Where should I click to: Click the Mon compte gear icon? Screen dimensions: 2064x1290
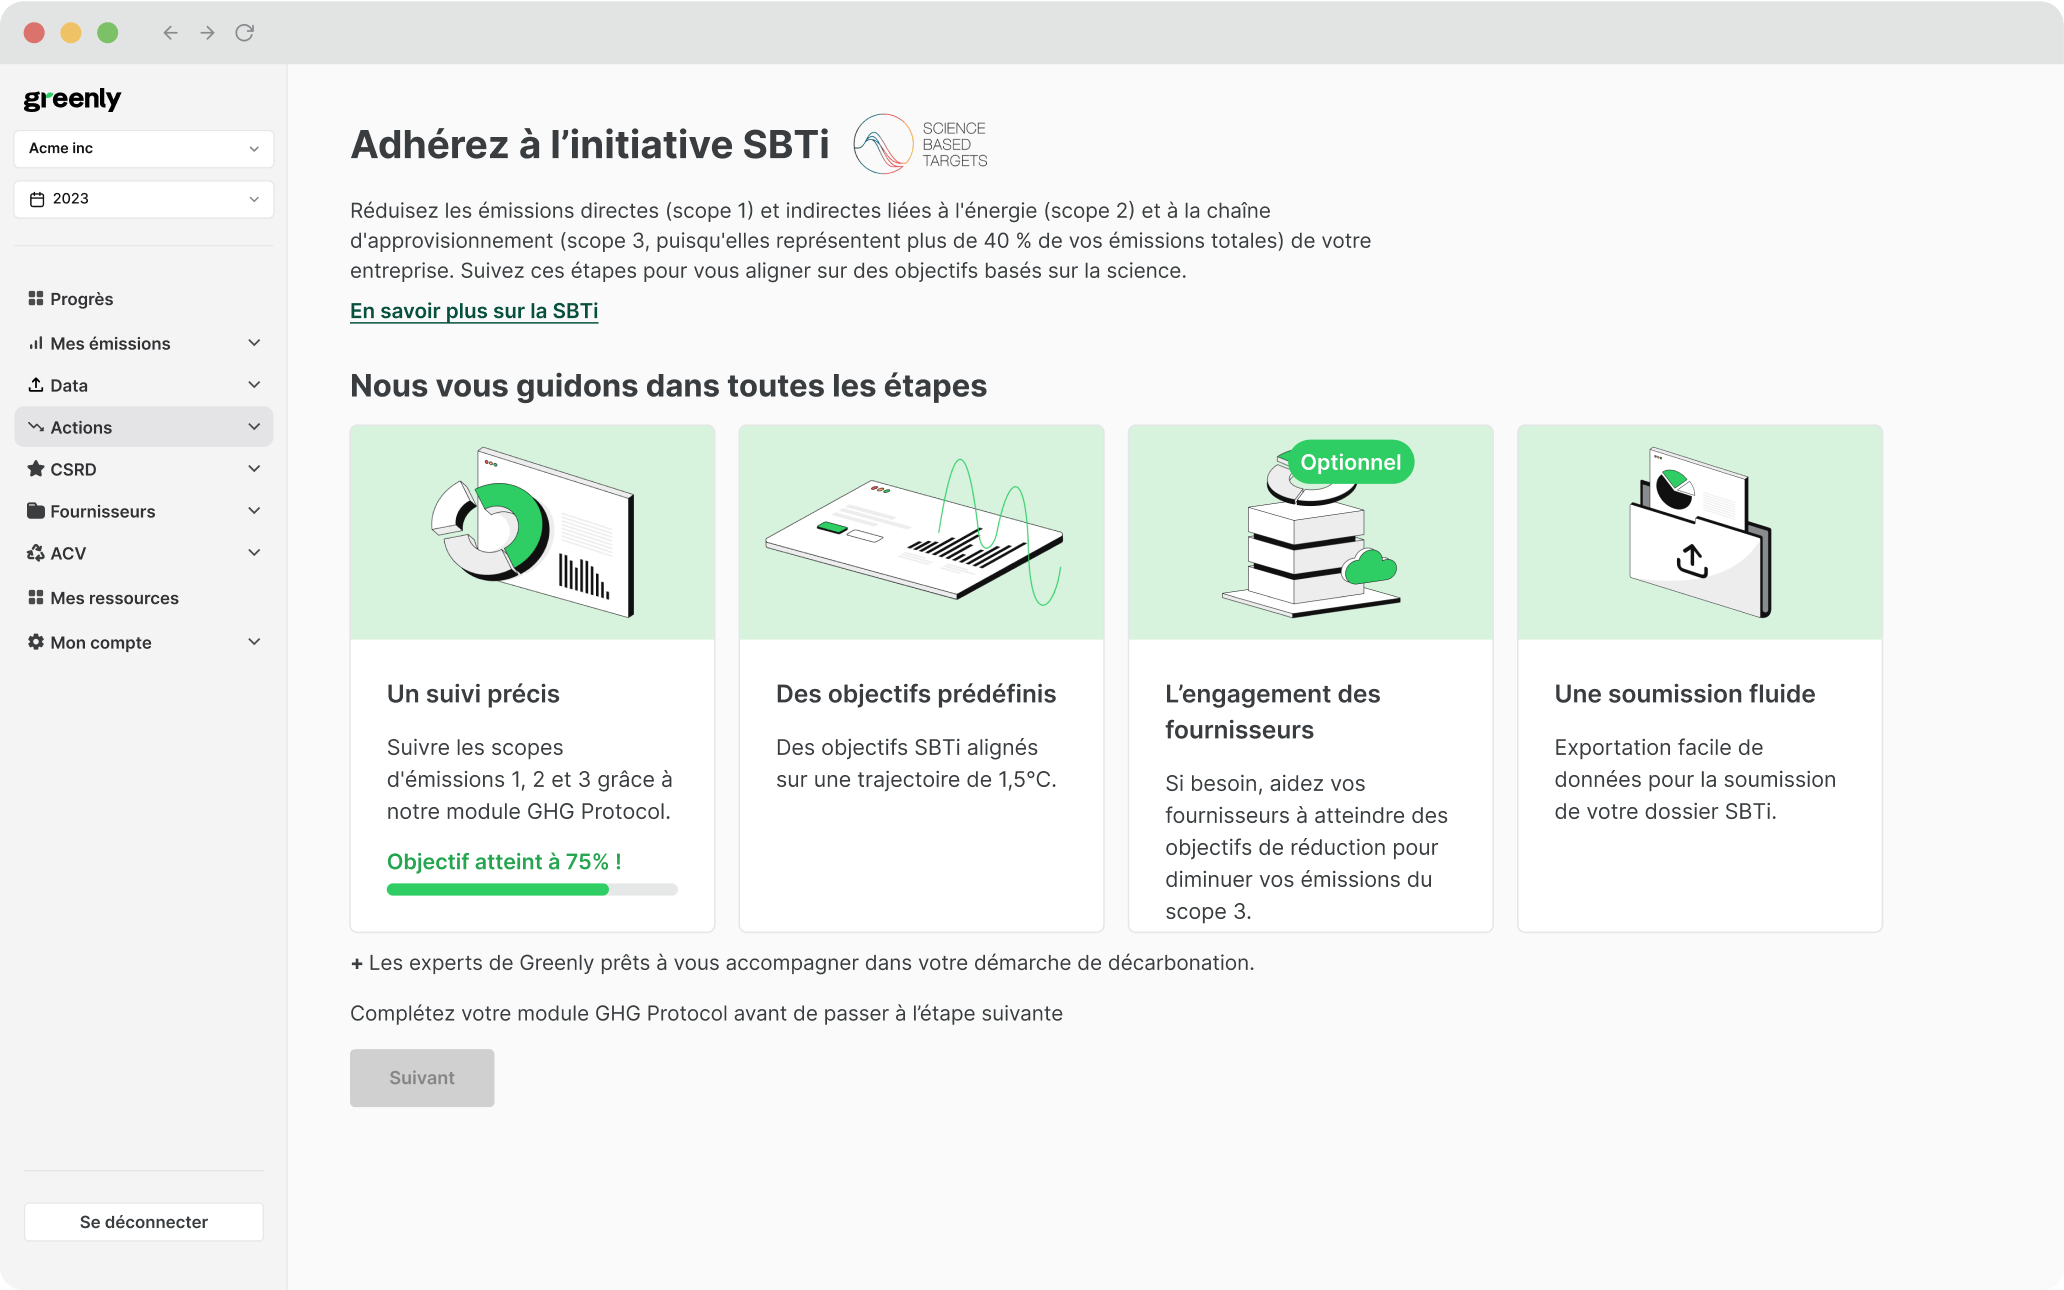[36, 642]
